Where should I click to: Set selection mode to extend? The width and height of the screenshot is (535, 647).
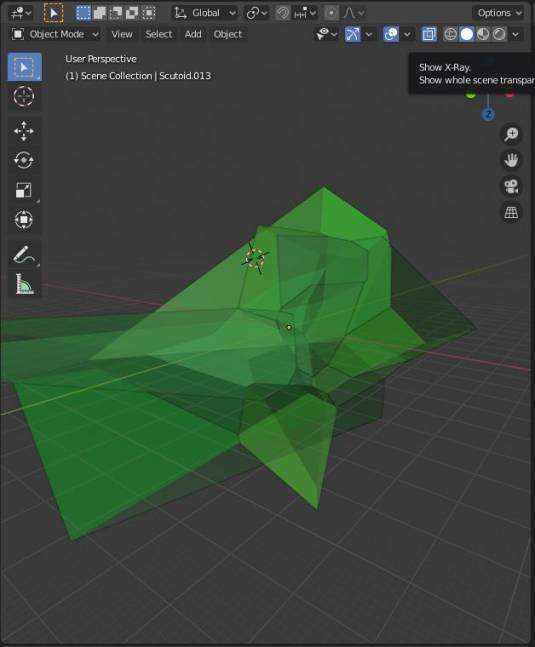click(x=100, y=13)
